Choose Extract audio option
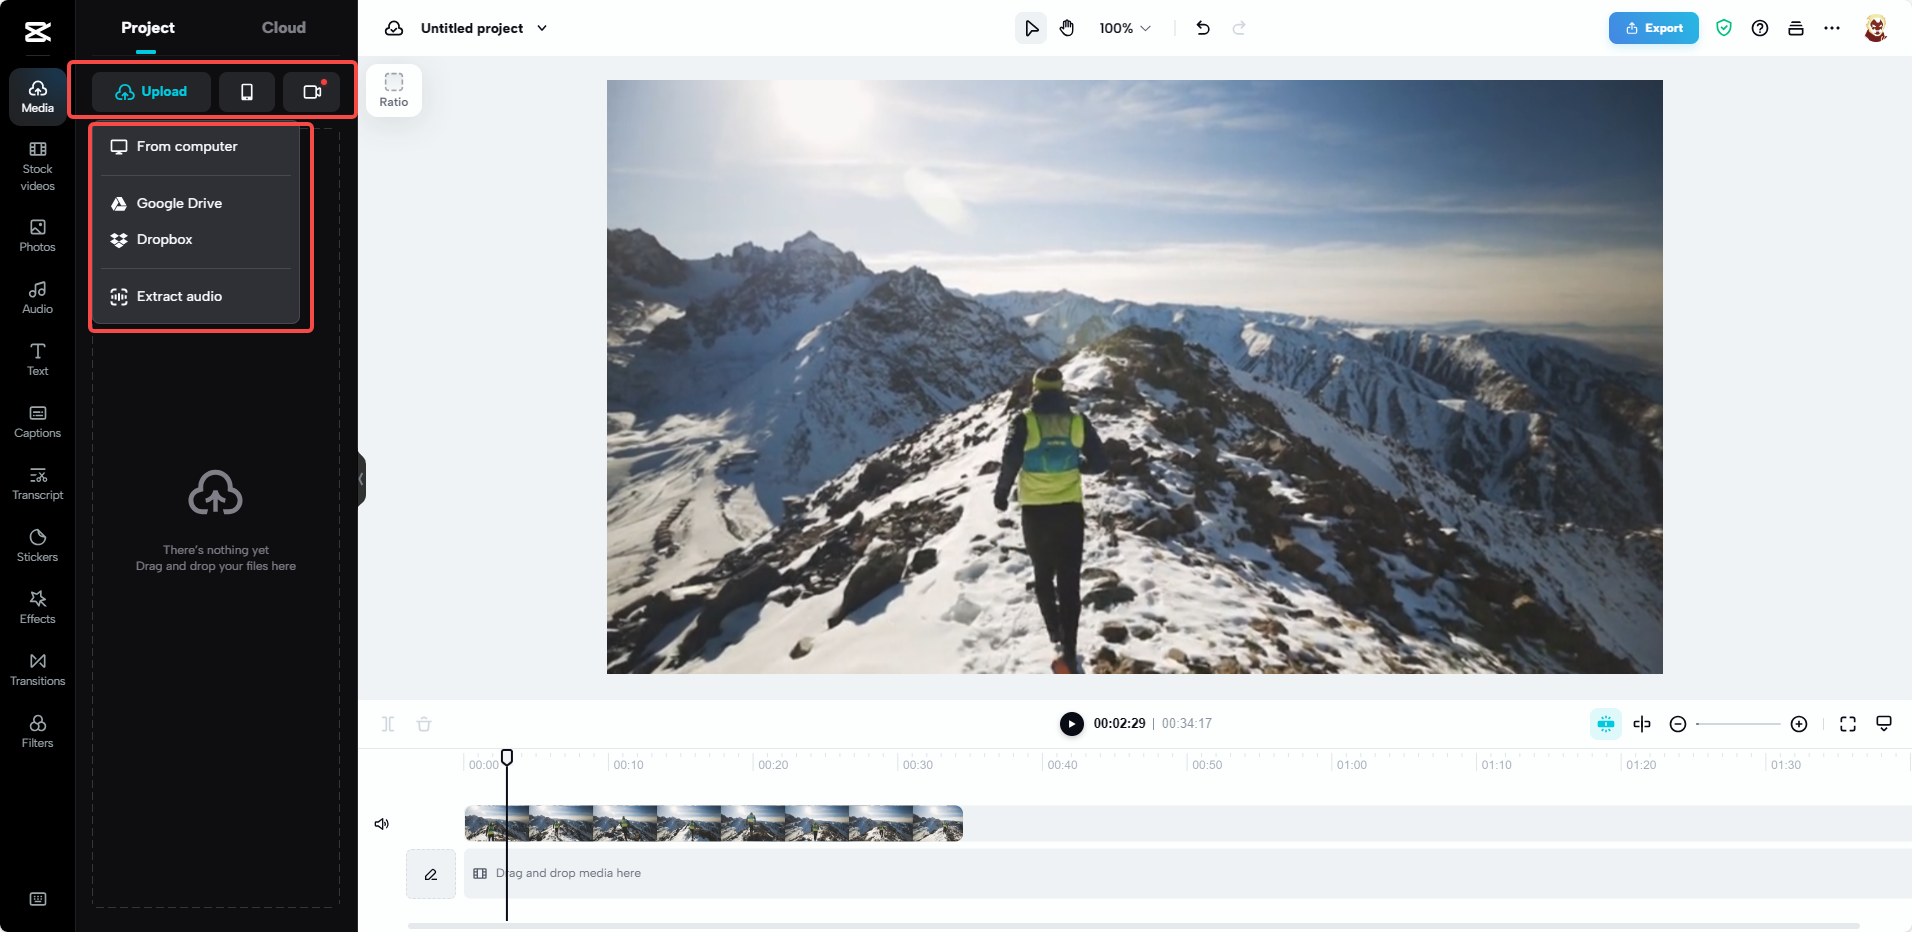 (x=196, y=296)
